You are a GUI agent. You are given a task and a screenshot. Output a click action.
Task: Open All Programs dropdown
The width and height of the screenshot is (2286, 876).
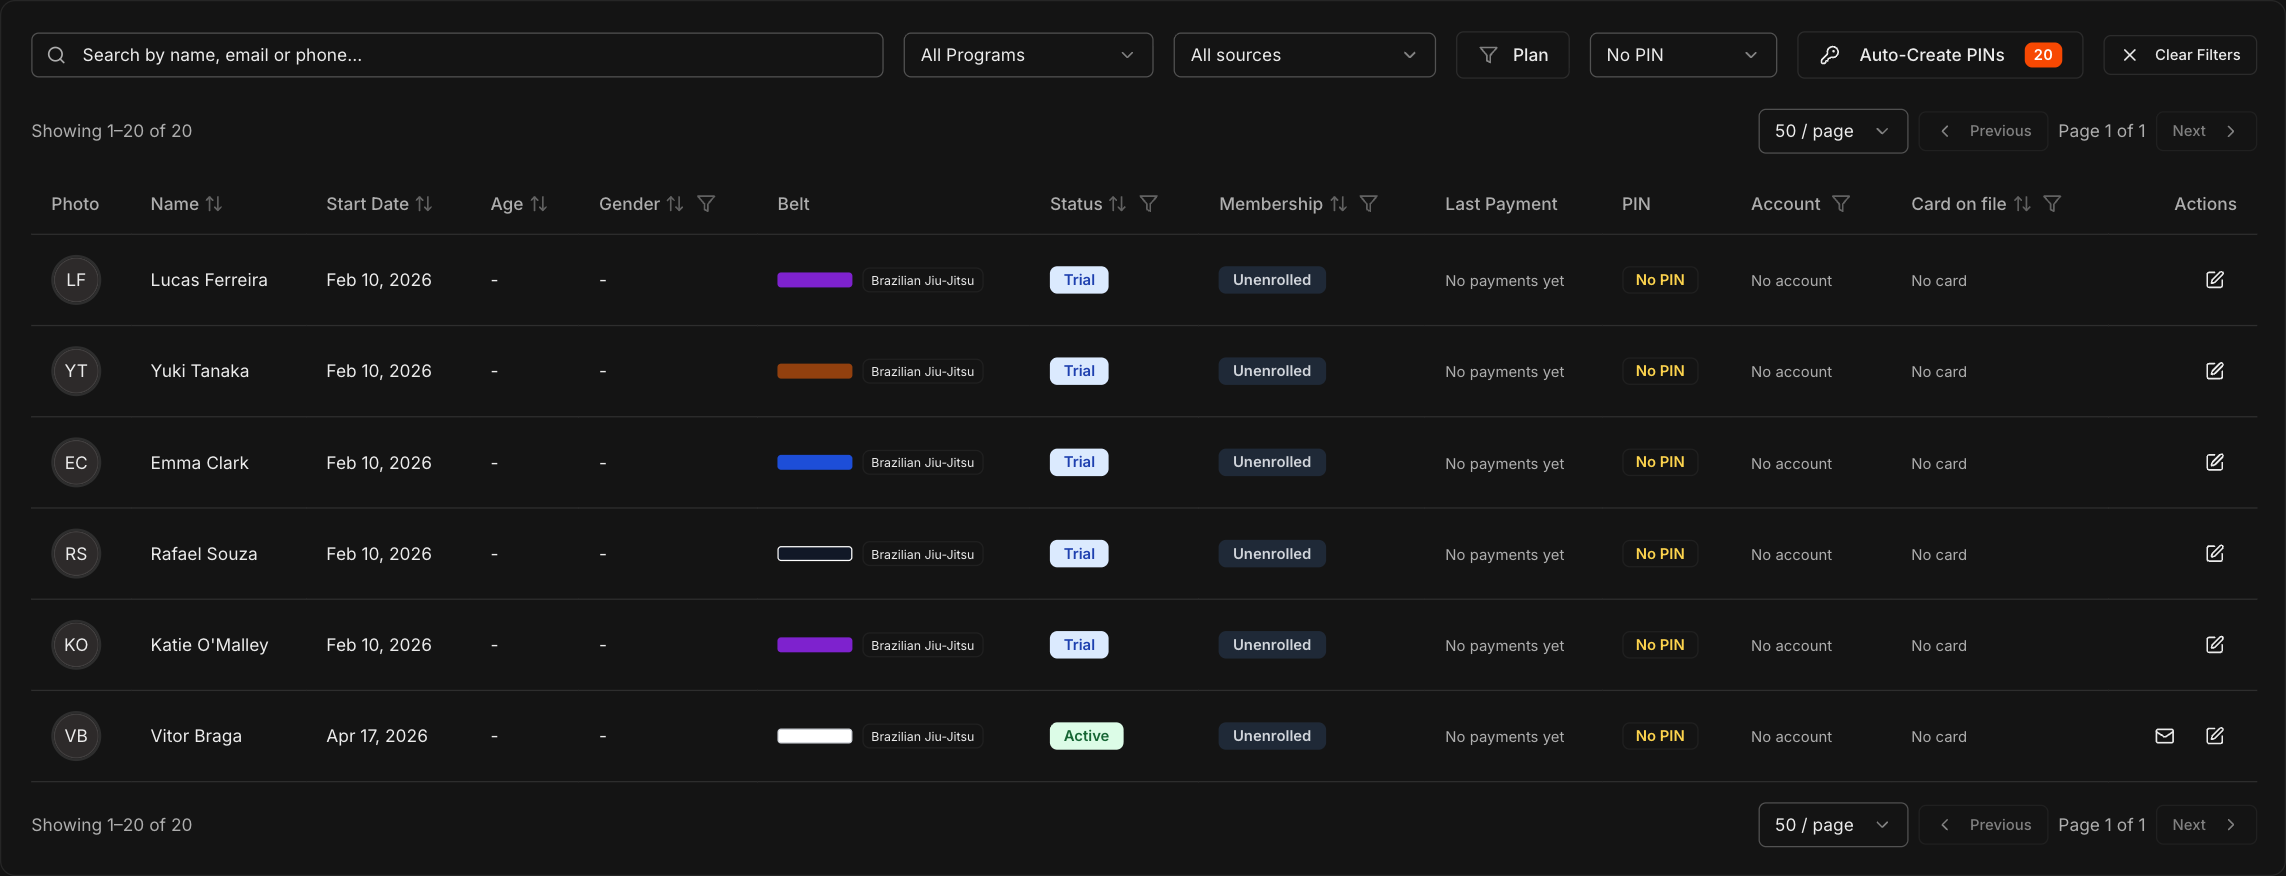tap(1028, 55)
